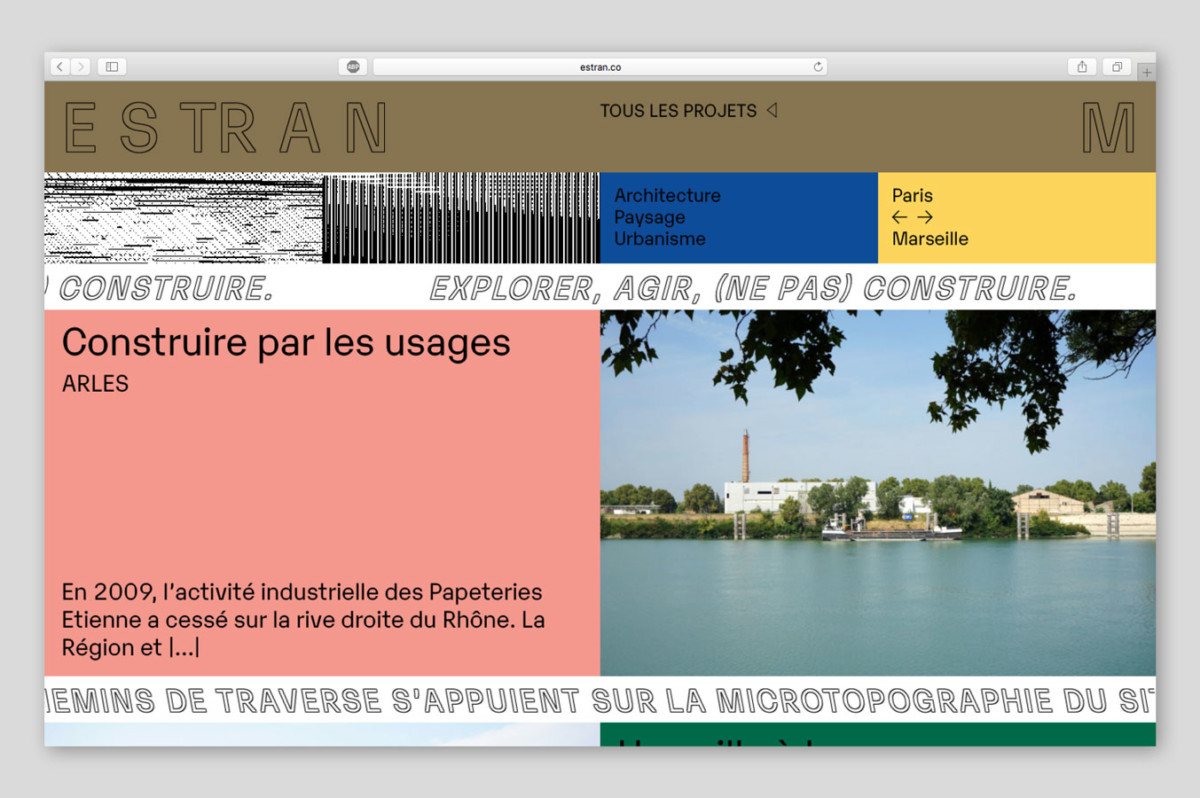Click the left arrow under Paris
This screenshot has width=1200, height=798.
coord(900,217)
